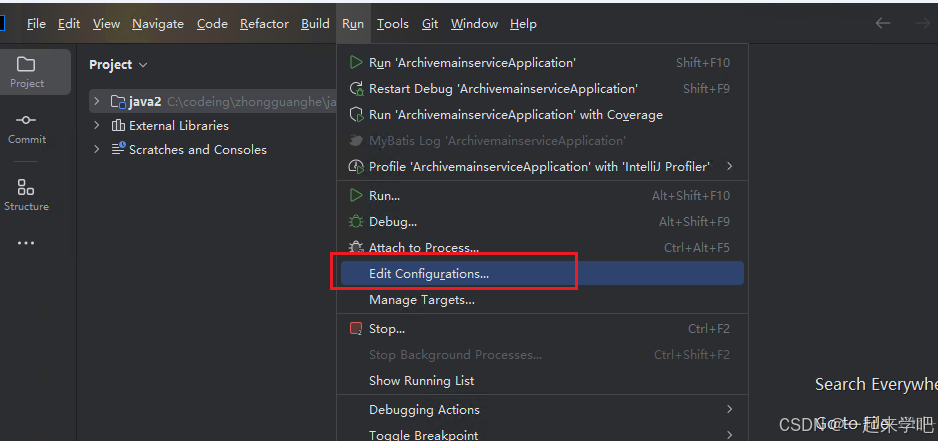Viewport: 938px width, 441px height.
Task: Open the Help menu
Action: (x=523, y=23)
